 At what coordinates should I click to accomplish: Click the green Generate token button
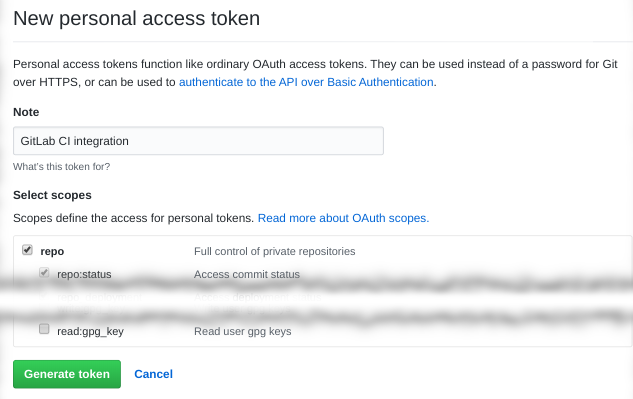pos(67,374)
